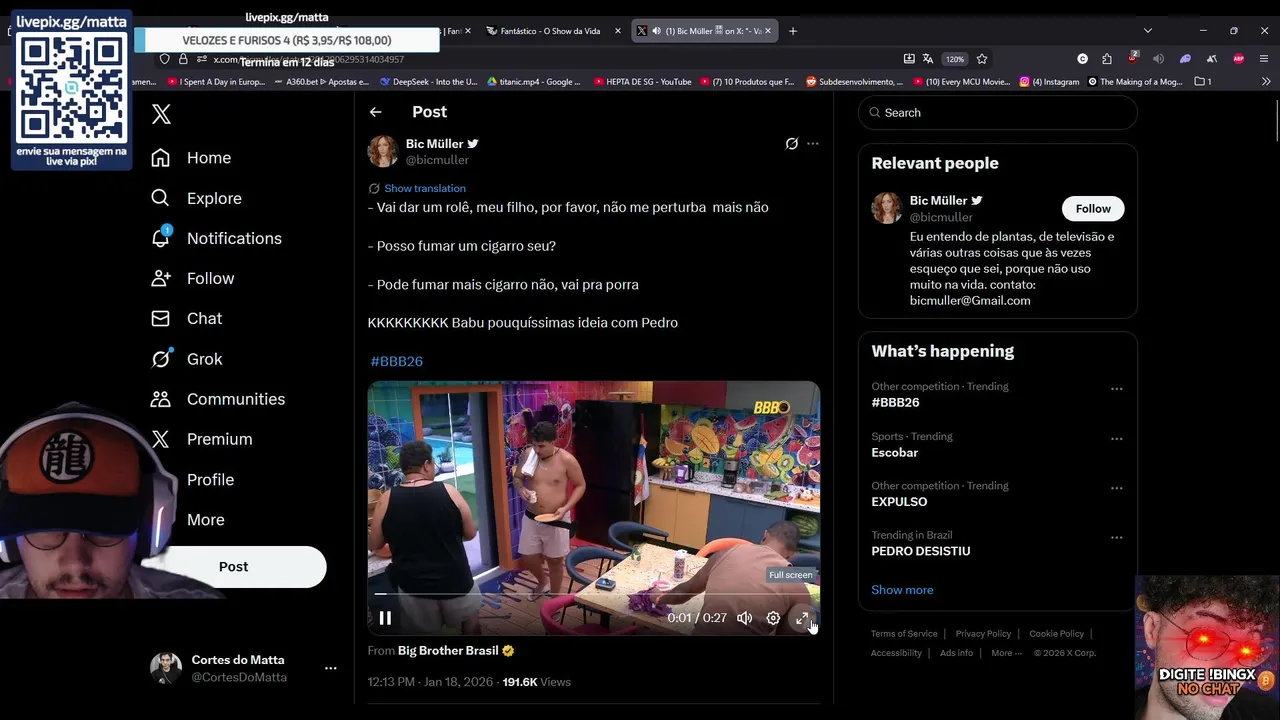Open Cortes do Matta account options
The image size is (1280, 720).
coord(331,668)
